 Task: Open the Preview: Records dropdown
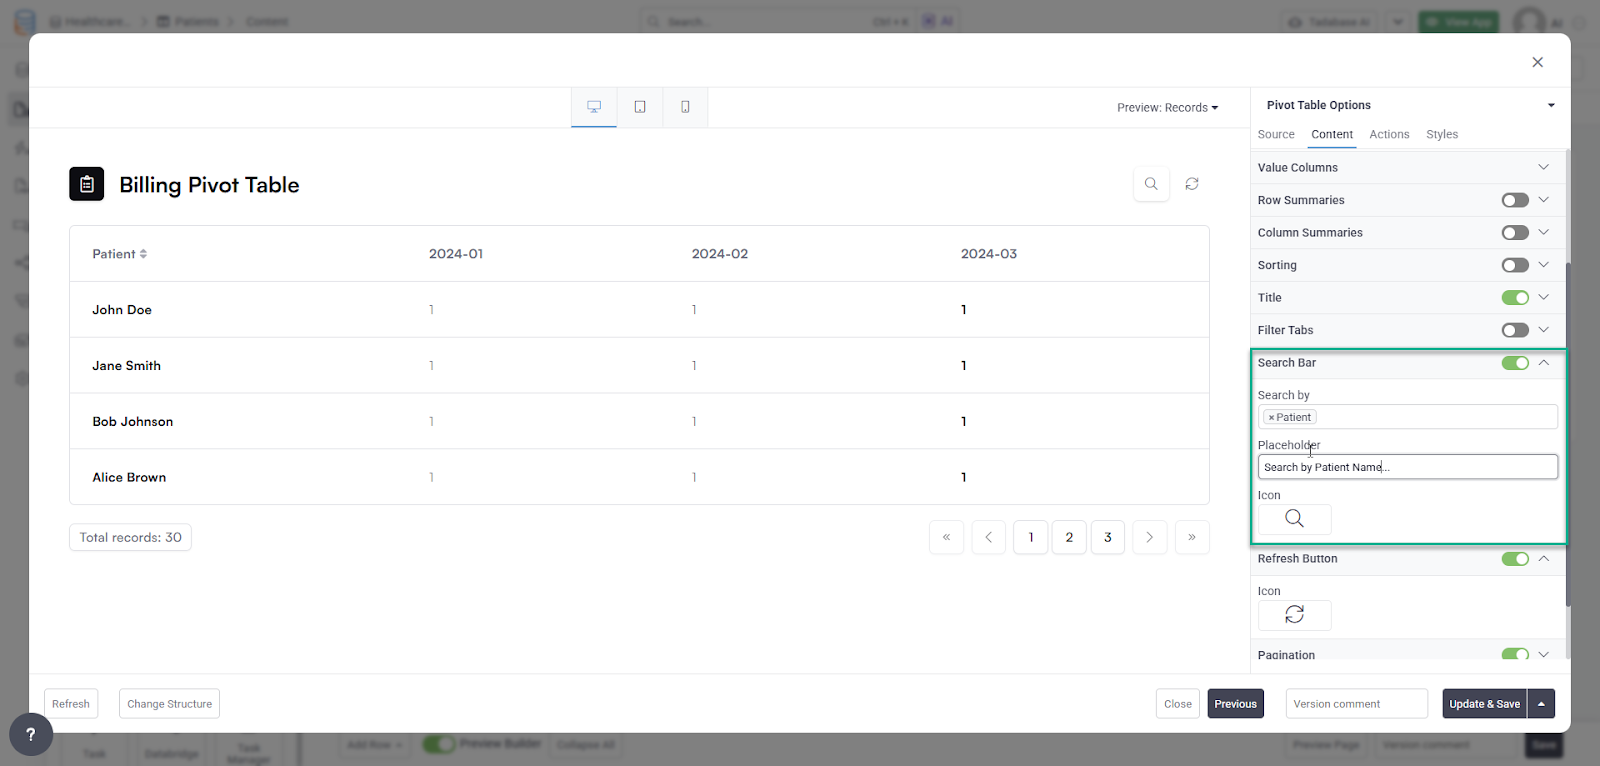1167,108
